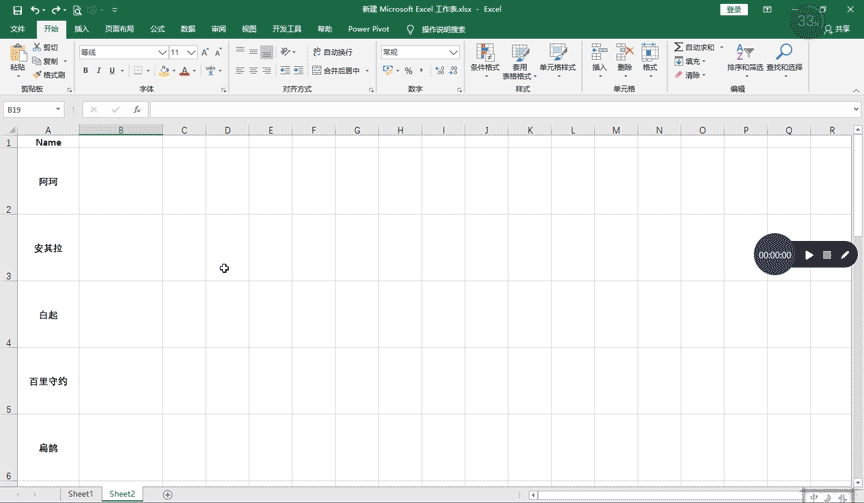The height and width of the screenshot is (503, 864).
Task: Switch to the Formulas (公式) tab
Action: click(x=158, y=29)
